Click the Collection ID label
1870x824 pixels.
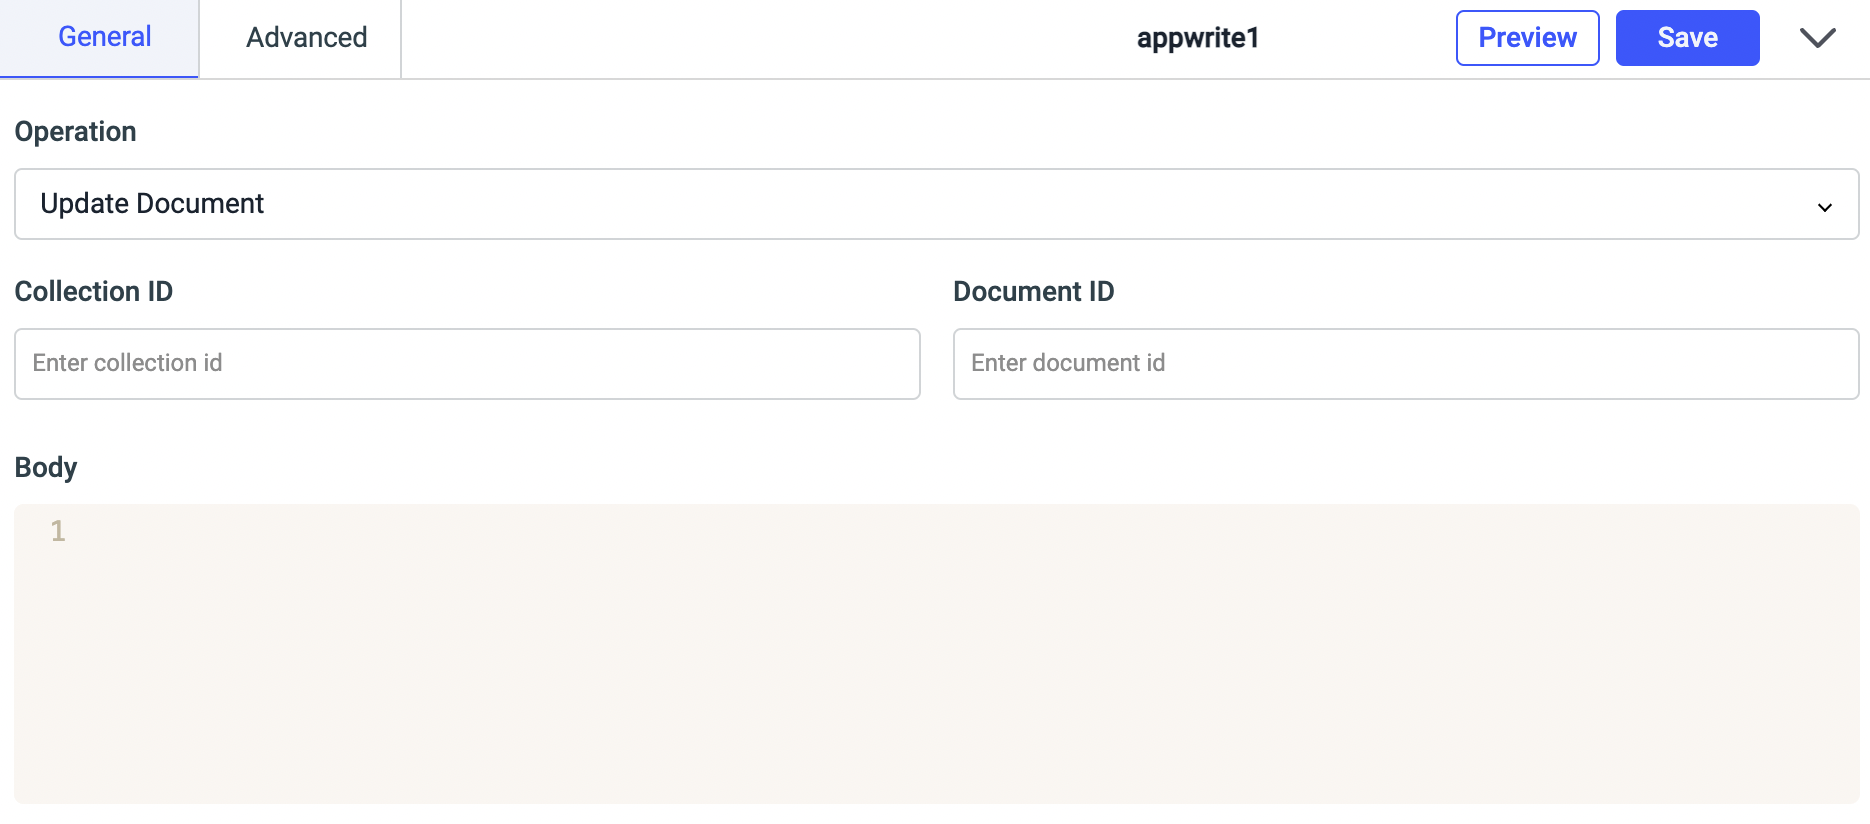click(93, 292)
